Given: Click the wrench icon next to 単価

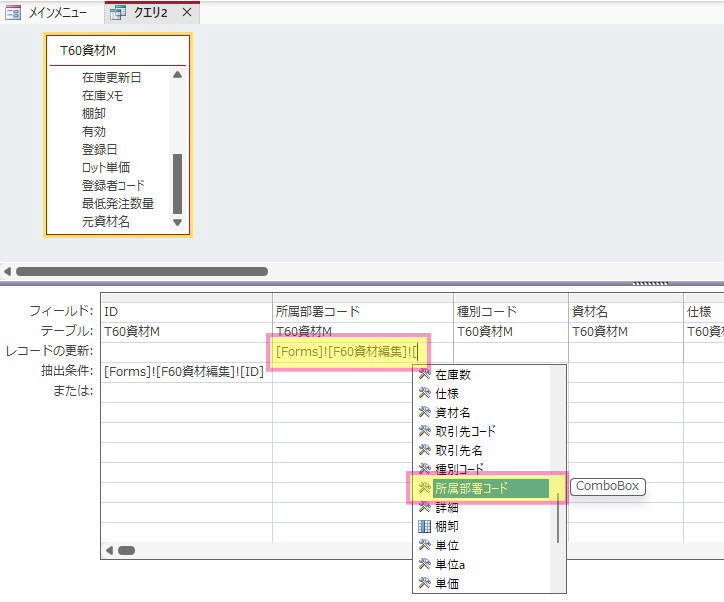Looking at the screenshot, I should click(x=424, y=583).
